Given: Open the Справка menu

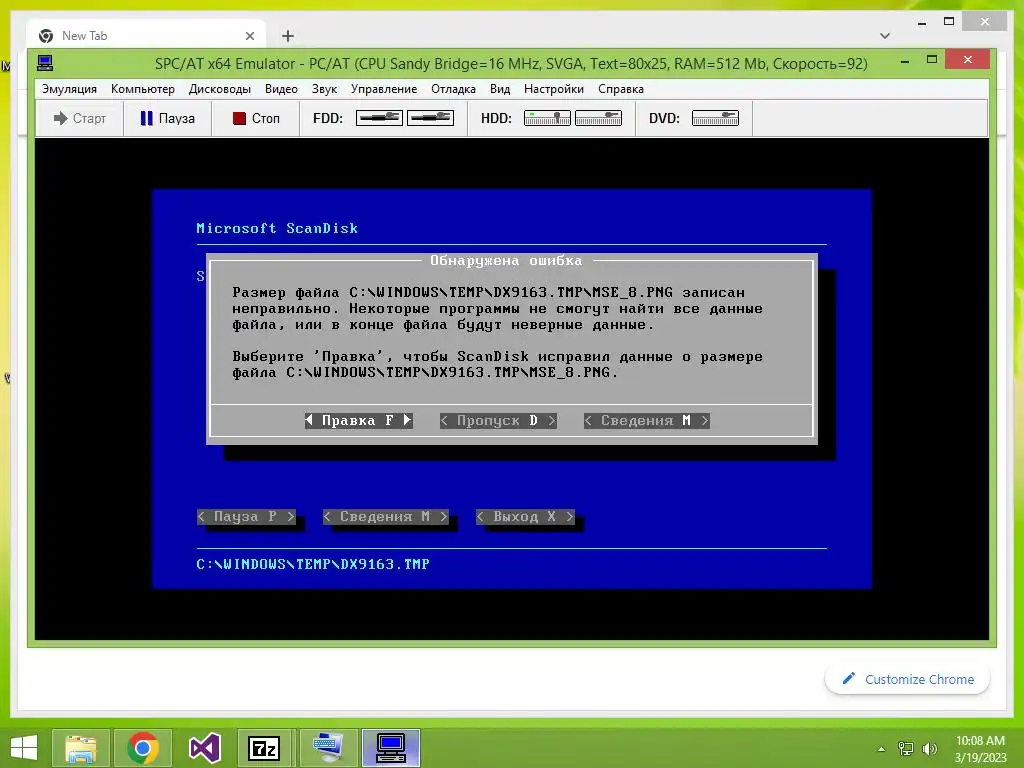Looking at the screenshot, I should [x=621, y=89].
